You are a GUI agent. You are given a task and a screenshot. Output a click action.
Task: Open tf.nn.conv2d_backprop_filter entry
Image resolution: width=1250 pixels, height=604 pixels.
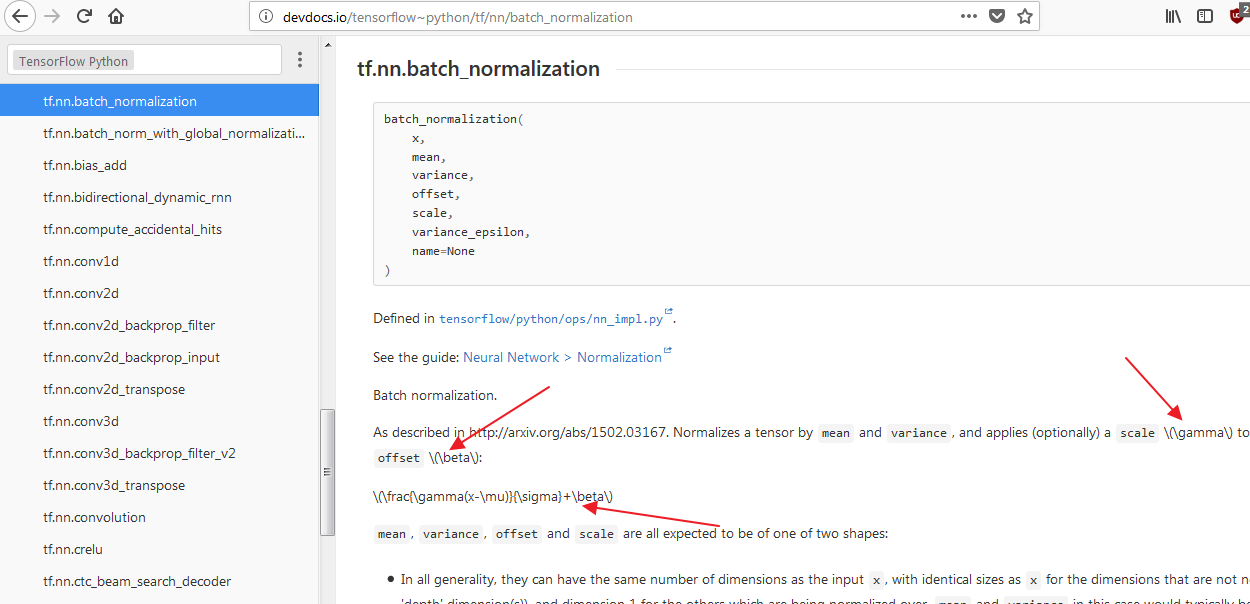(159, 325)
